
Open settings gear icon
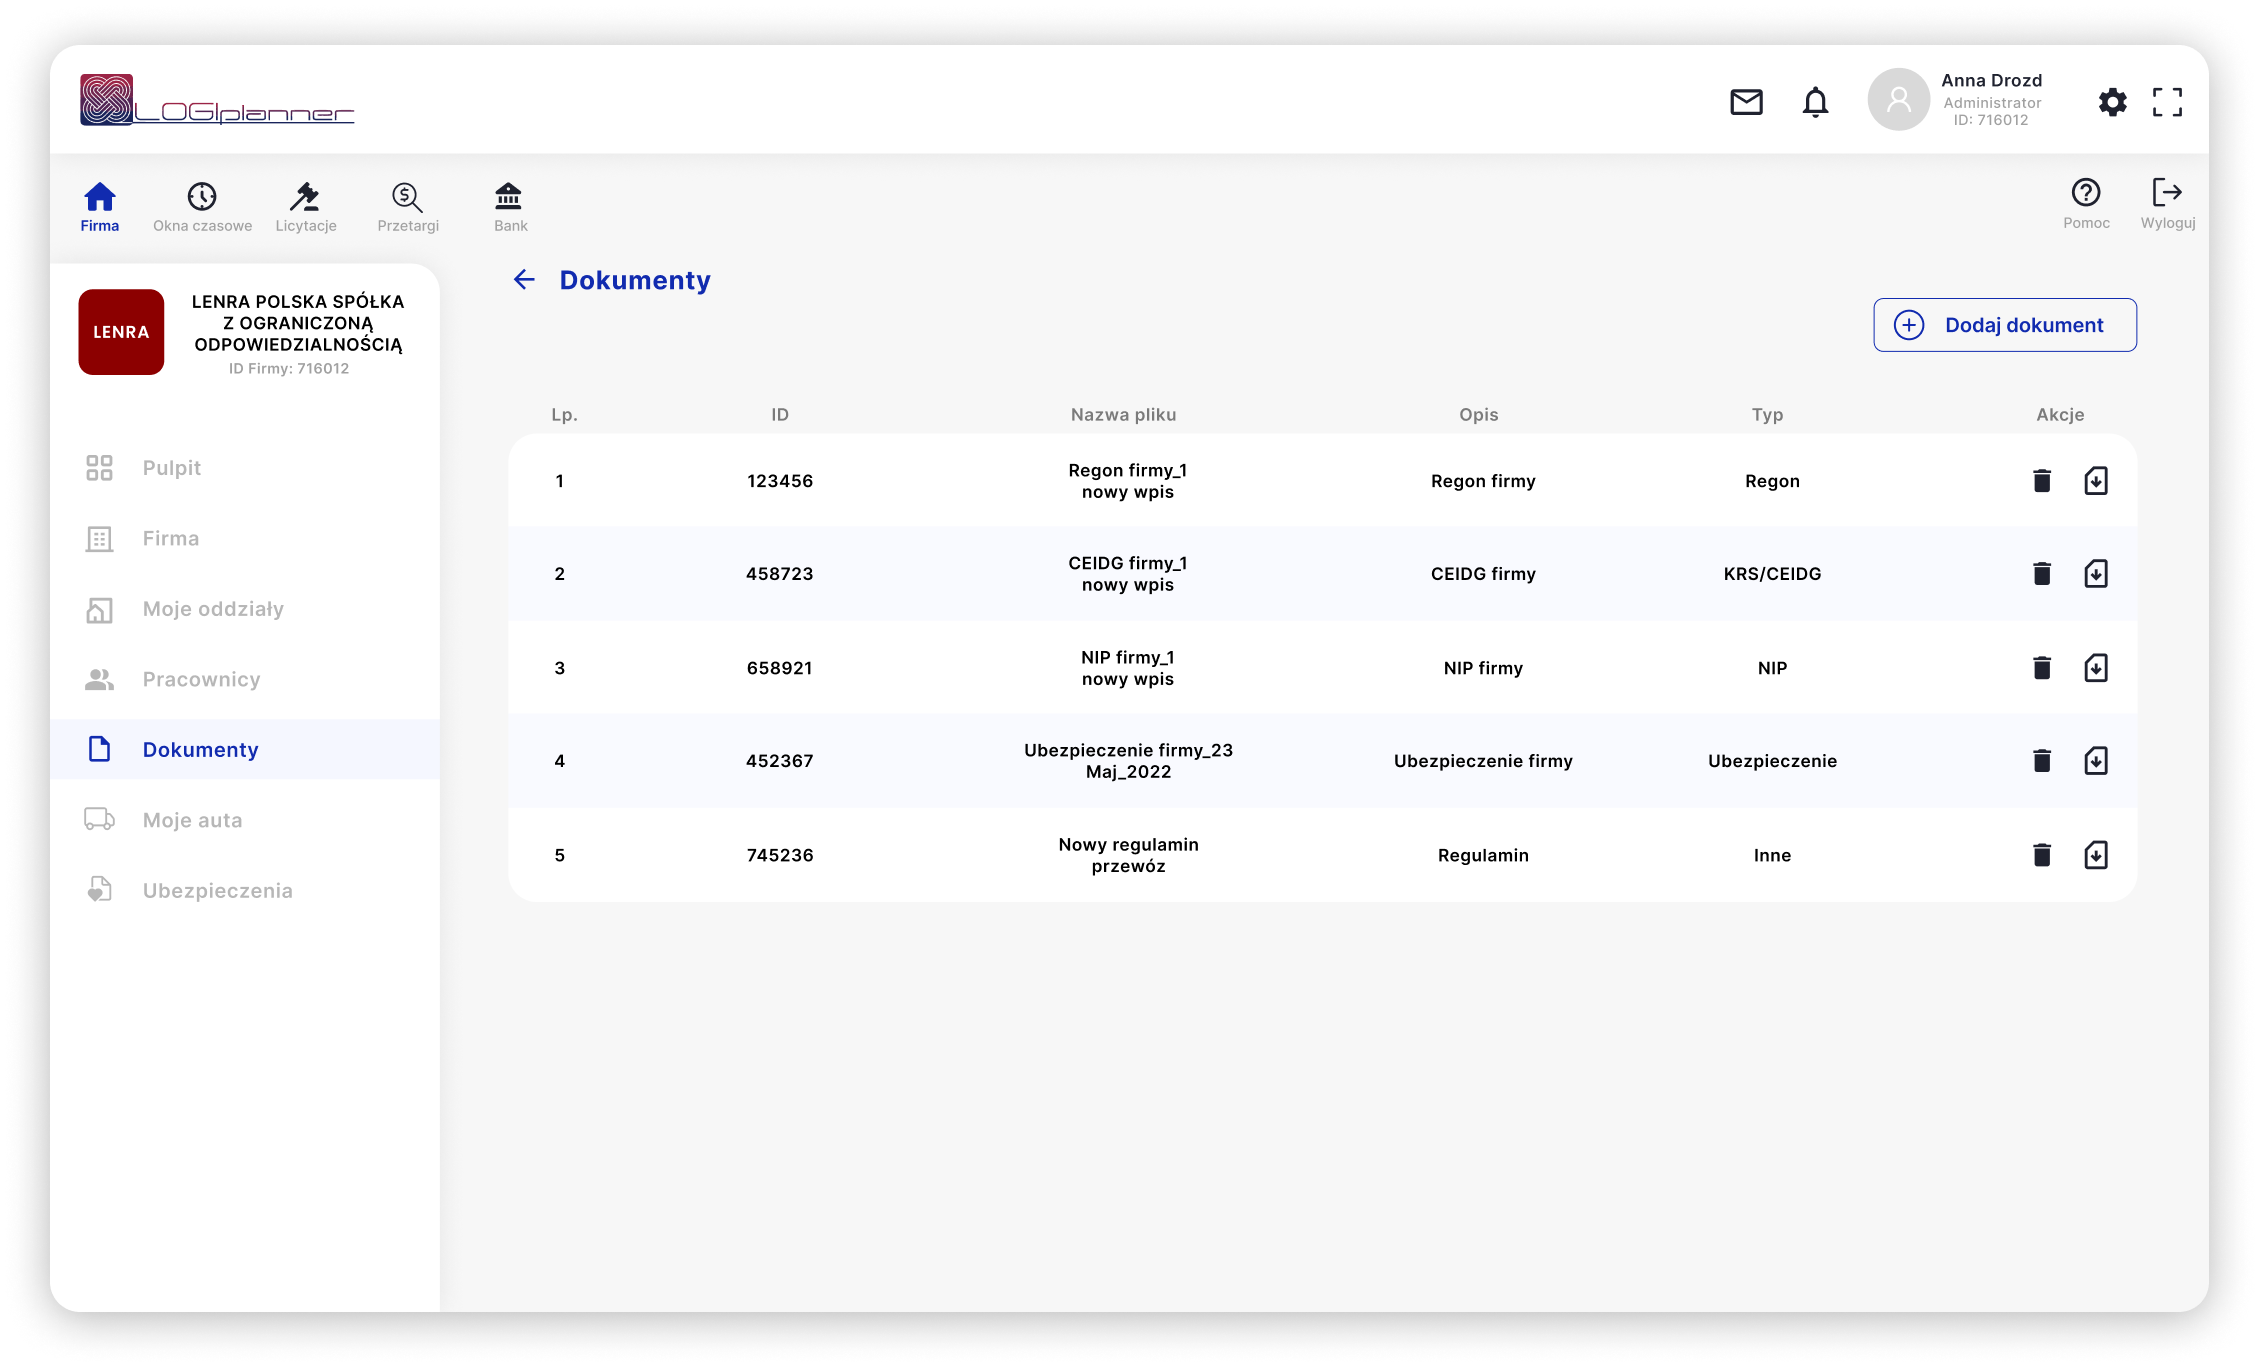(2112, 102)
